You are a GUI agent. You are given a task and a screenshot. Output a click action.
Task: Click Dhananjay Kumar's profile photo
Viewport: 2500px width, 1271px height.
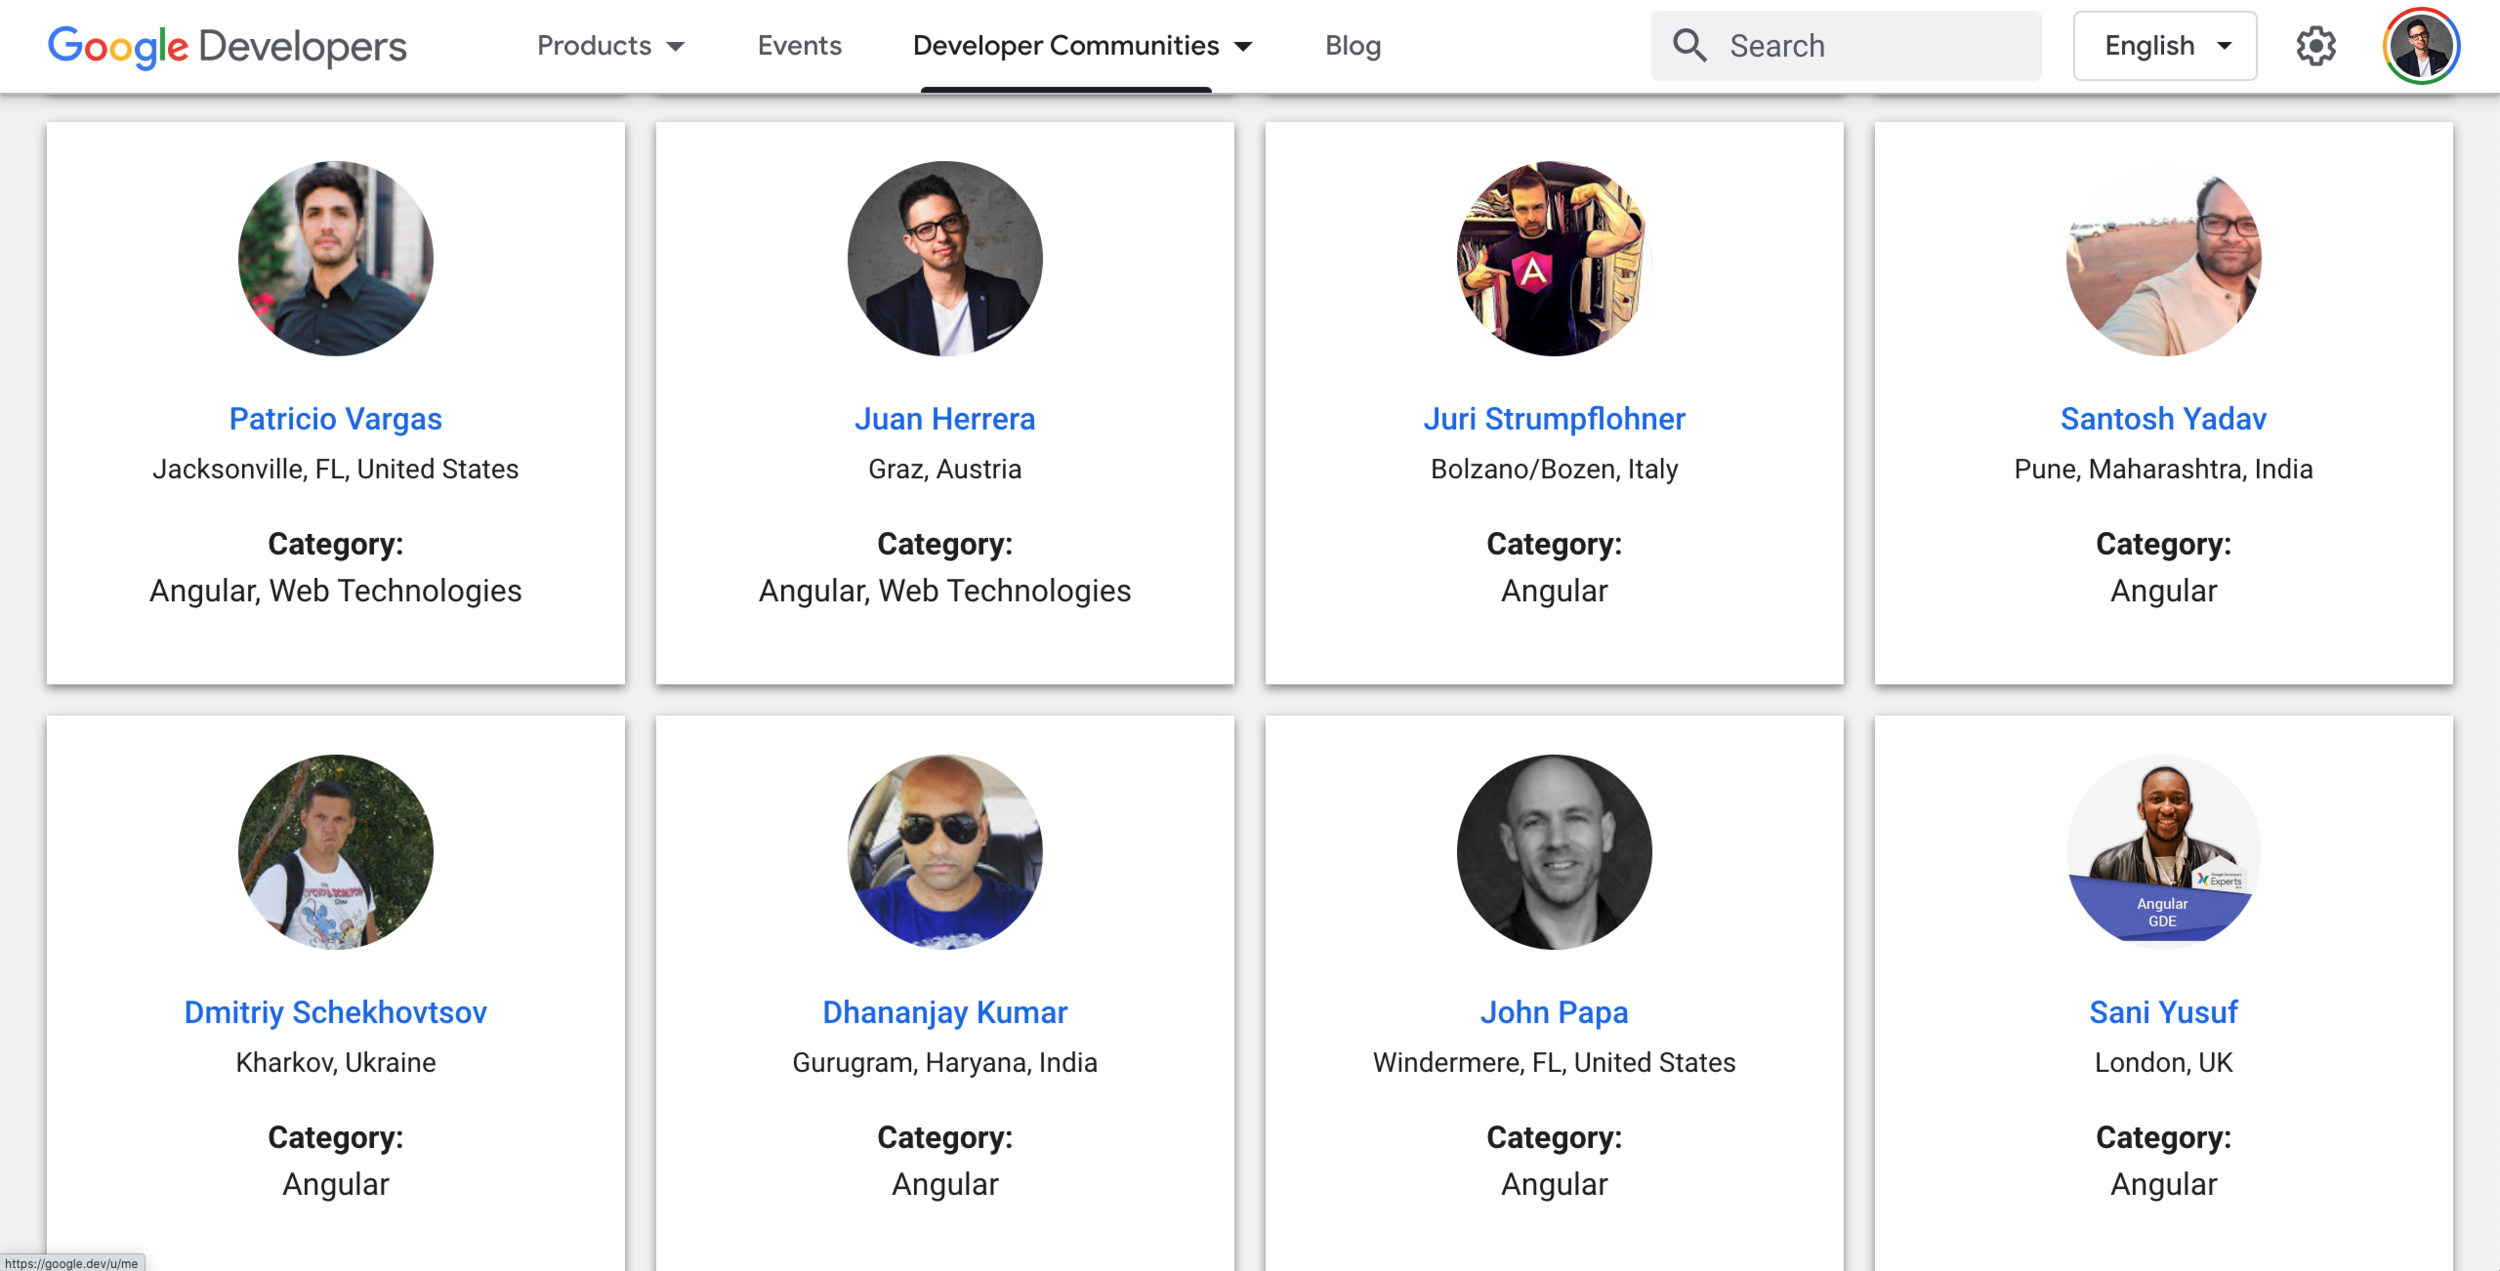pyautogui.click(x=944, y=851)
